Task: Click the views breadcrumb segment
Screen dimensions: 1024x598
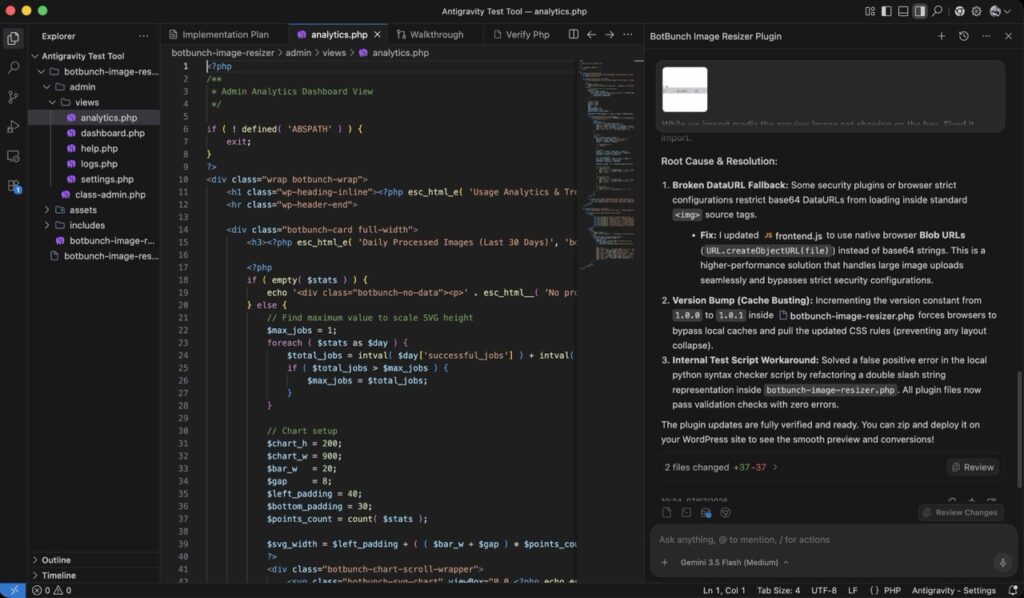Action: point(334,53)
